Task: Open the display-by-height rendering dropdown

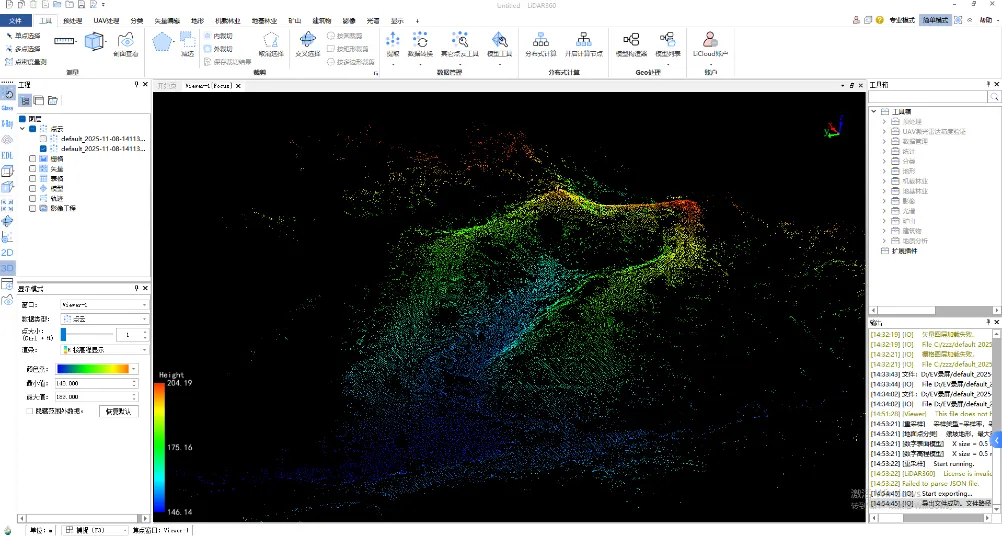Action: coord(105,349)
